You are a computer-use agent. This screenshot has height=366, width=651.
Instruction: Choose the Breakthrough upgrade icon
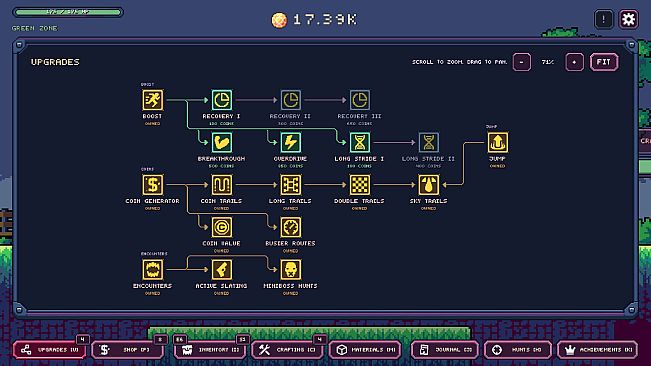(x=221, y=142)
